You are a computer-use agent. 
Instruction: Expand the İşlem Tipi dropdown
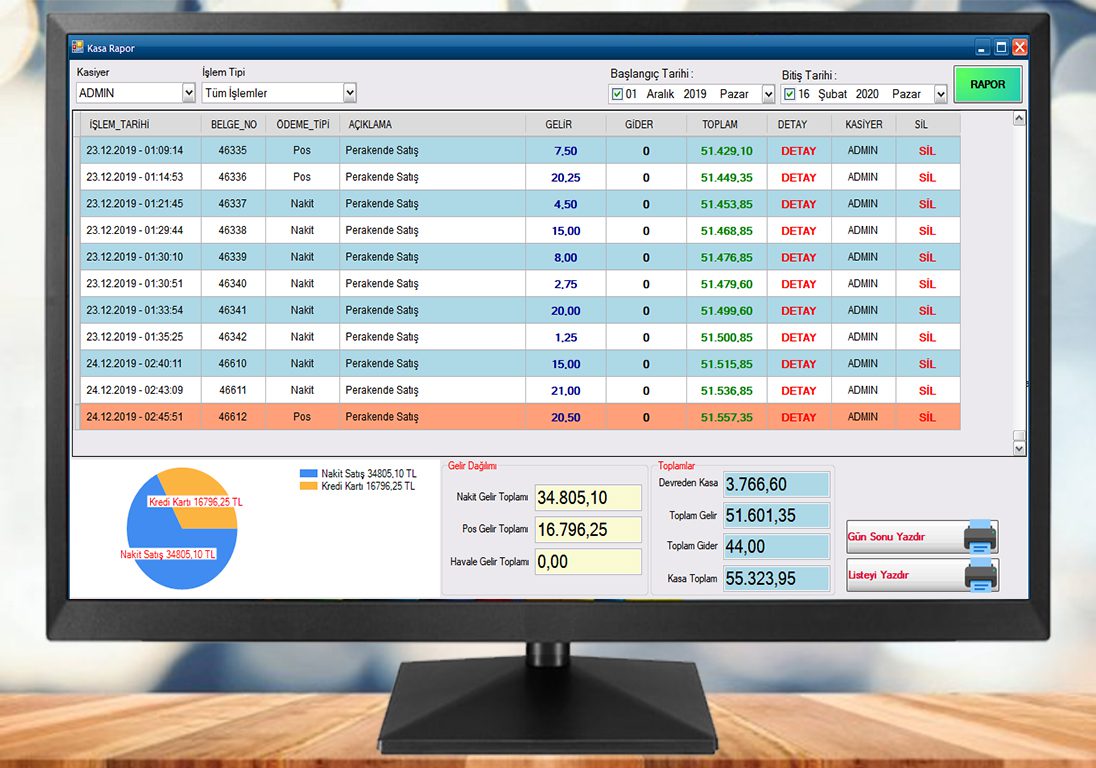pos(349,93)
